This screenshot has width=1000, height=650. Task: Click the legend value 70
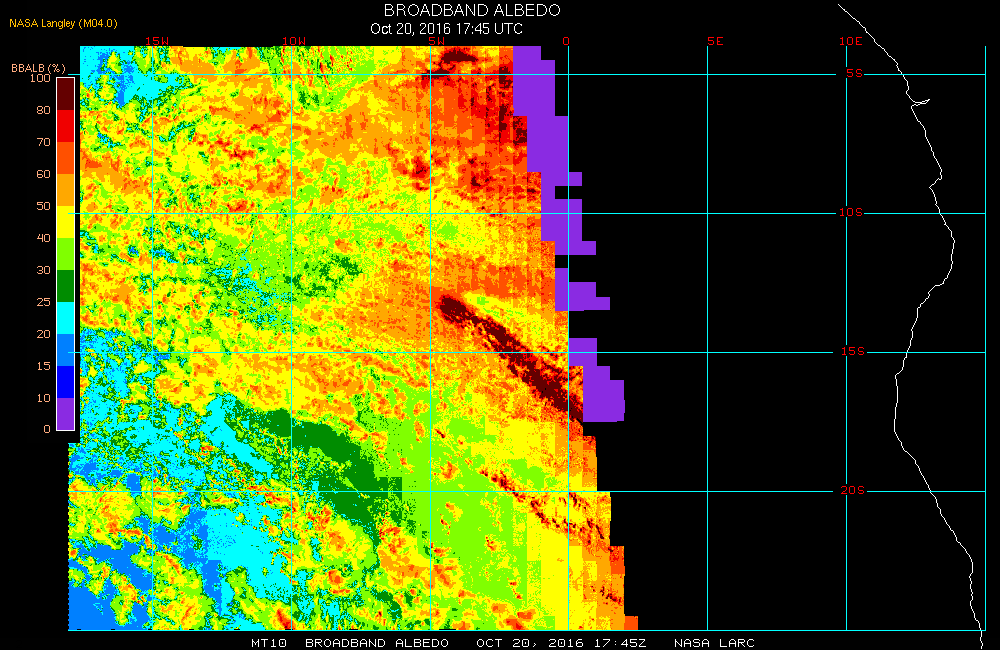(x=43, y=142)
